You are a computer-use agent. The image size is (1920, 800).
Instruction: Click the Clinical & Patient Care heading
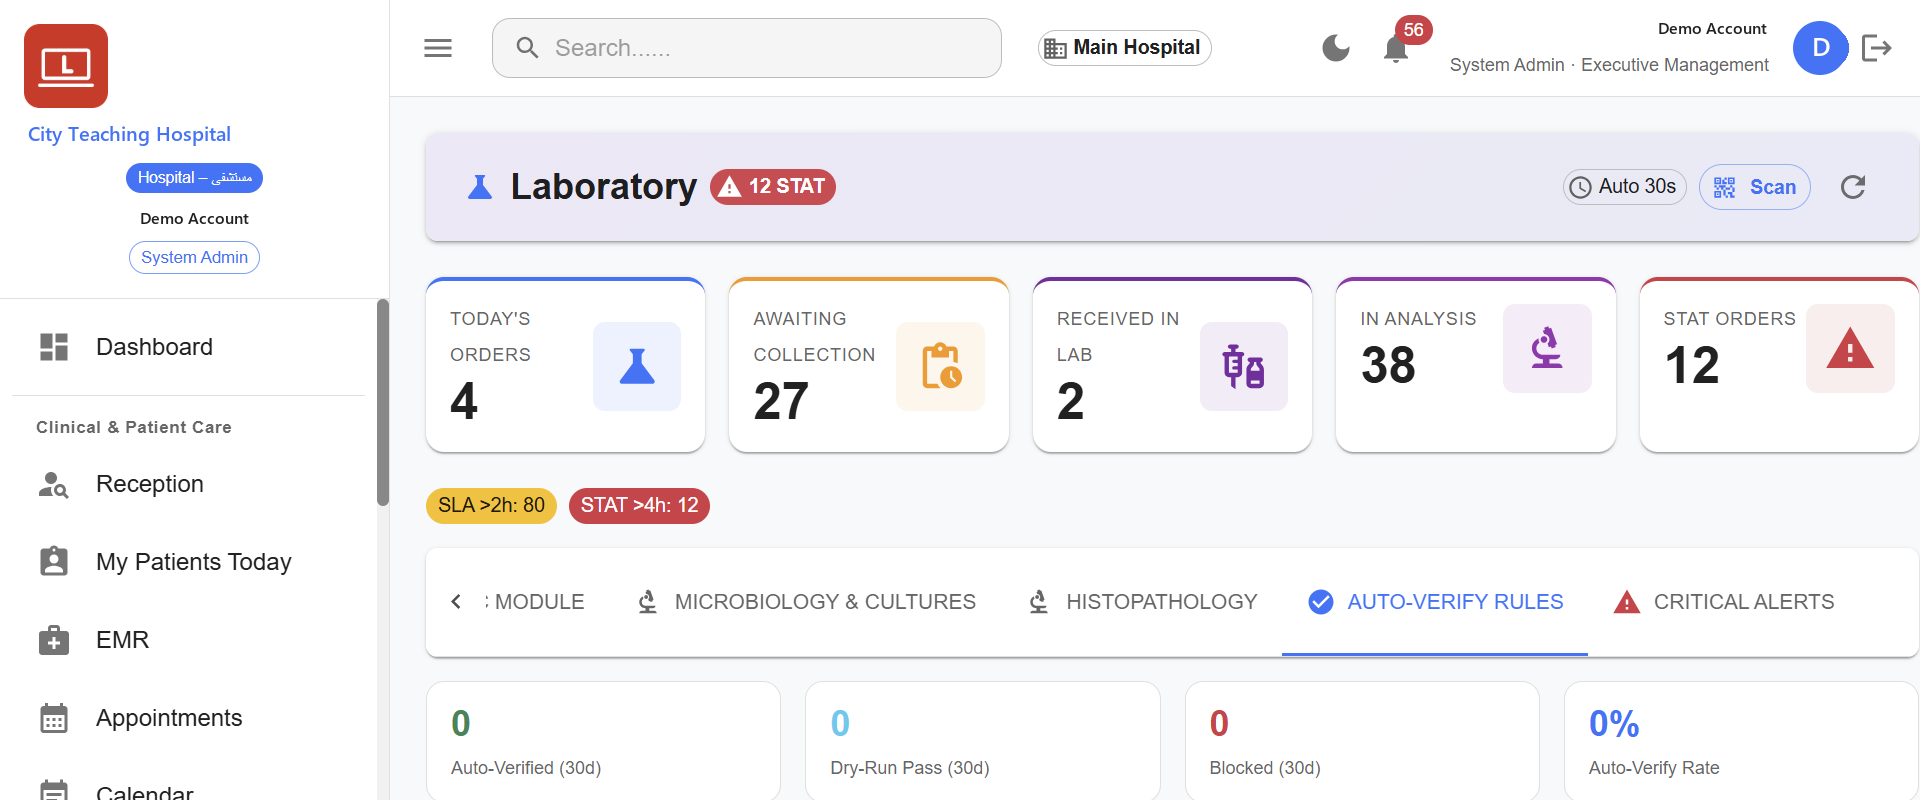pyautogui.click(x=134, y=428)
